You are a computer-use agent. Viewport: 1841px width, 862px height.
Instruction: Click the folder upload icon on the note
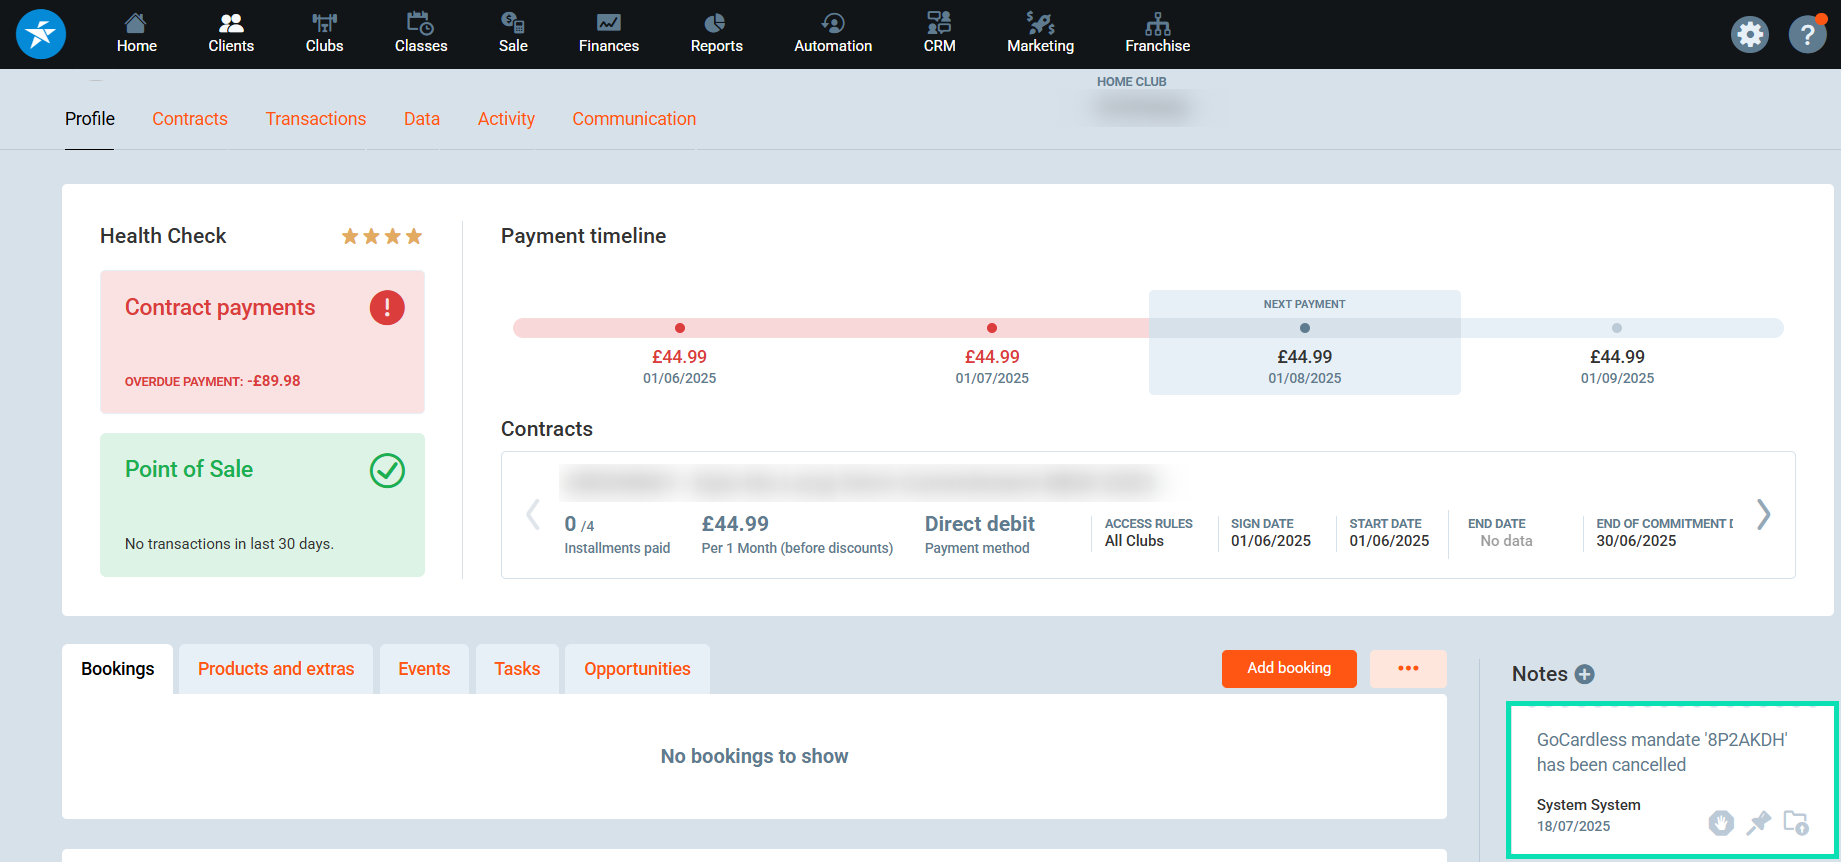pyautogui.click(x=1796, y=823)
